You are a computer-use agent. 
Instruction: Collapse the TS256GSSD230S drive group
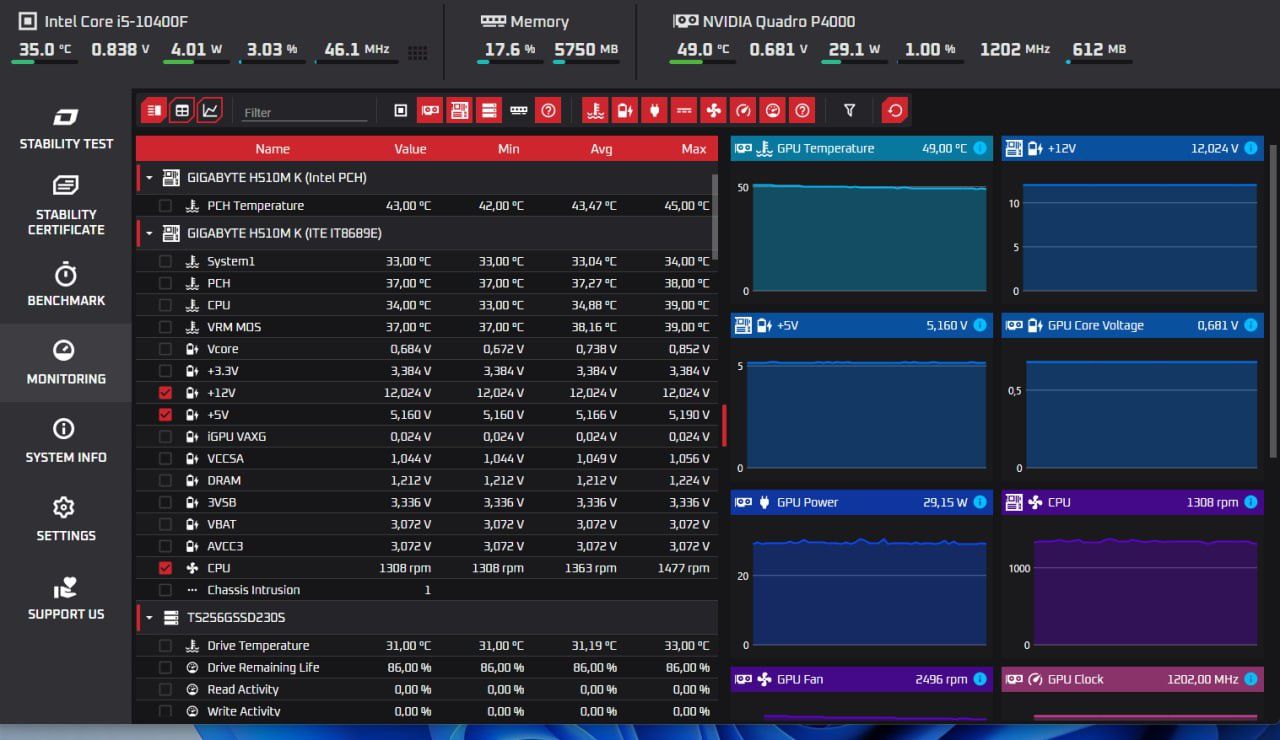click(x=149, y=618)
